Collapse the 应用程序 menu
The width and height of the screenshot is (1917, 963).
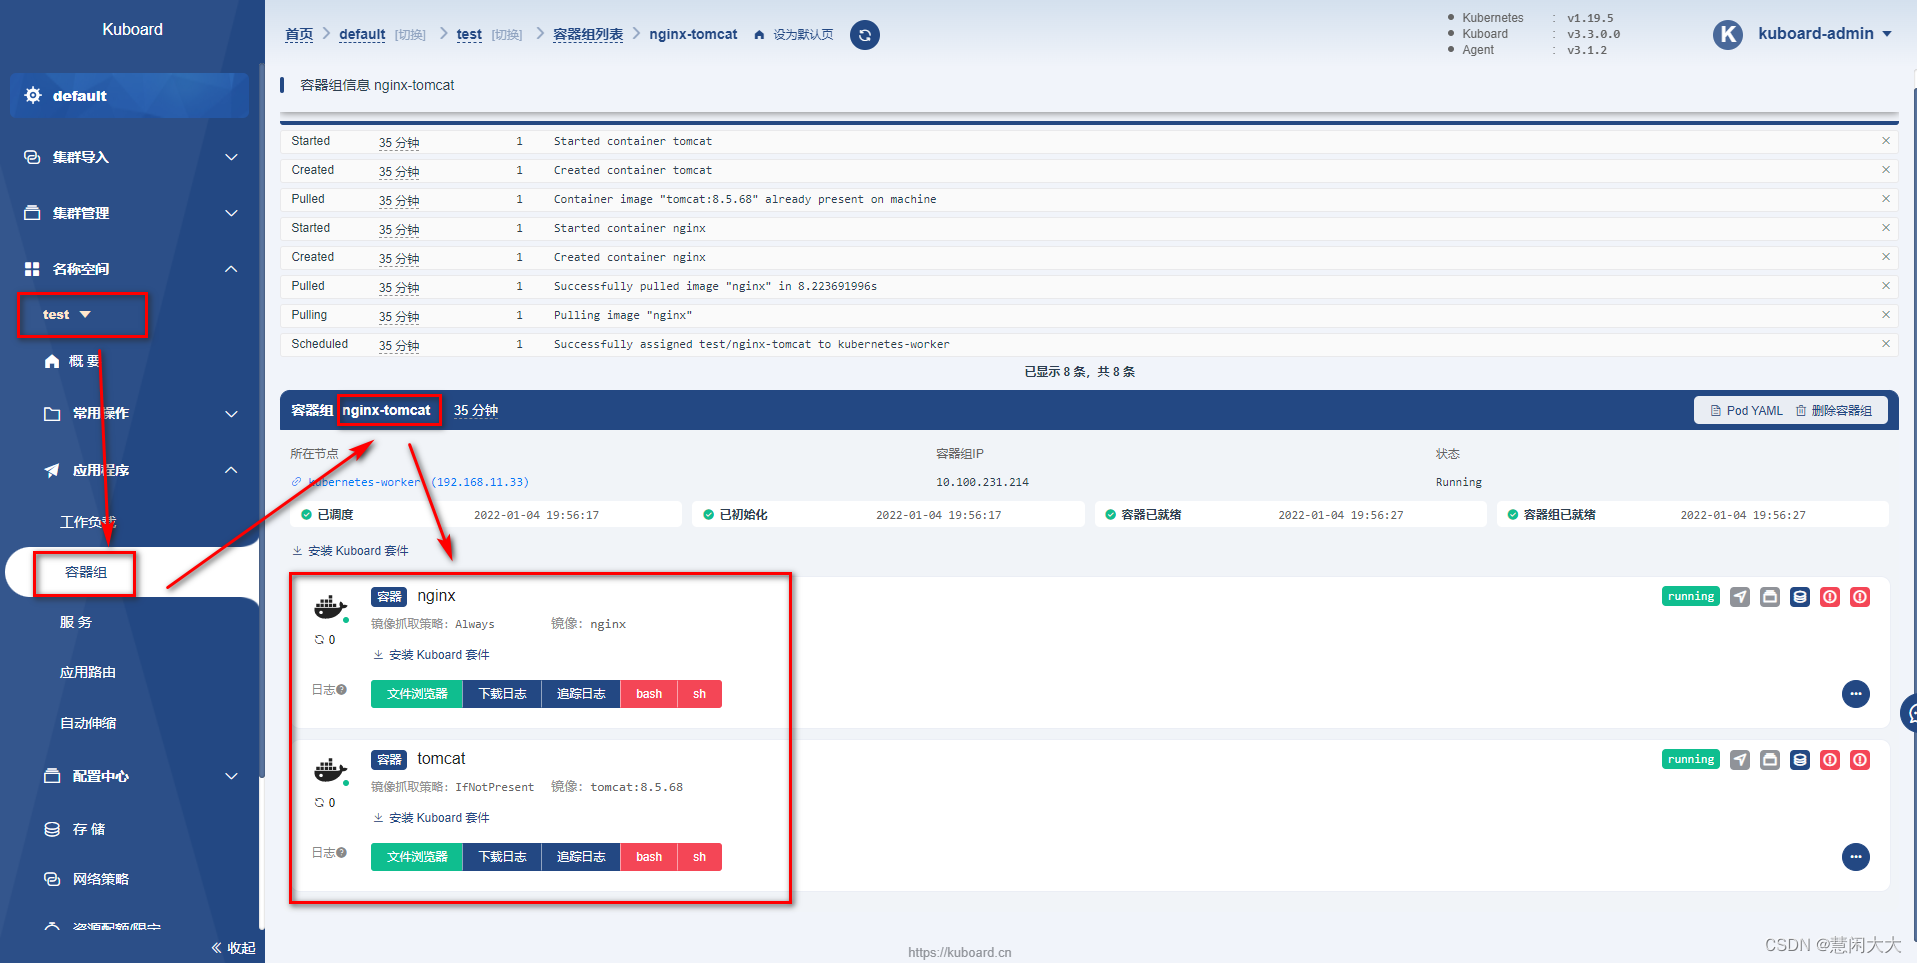tap(231, 470)
